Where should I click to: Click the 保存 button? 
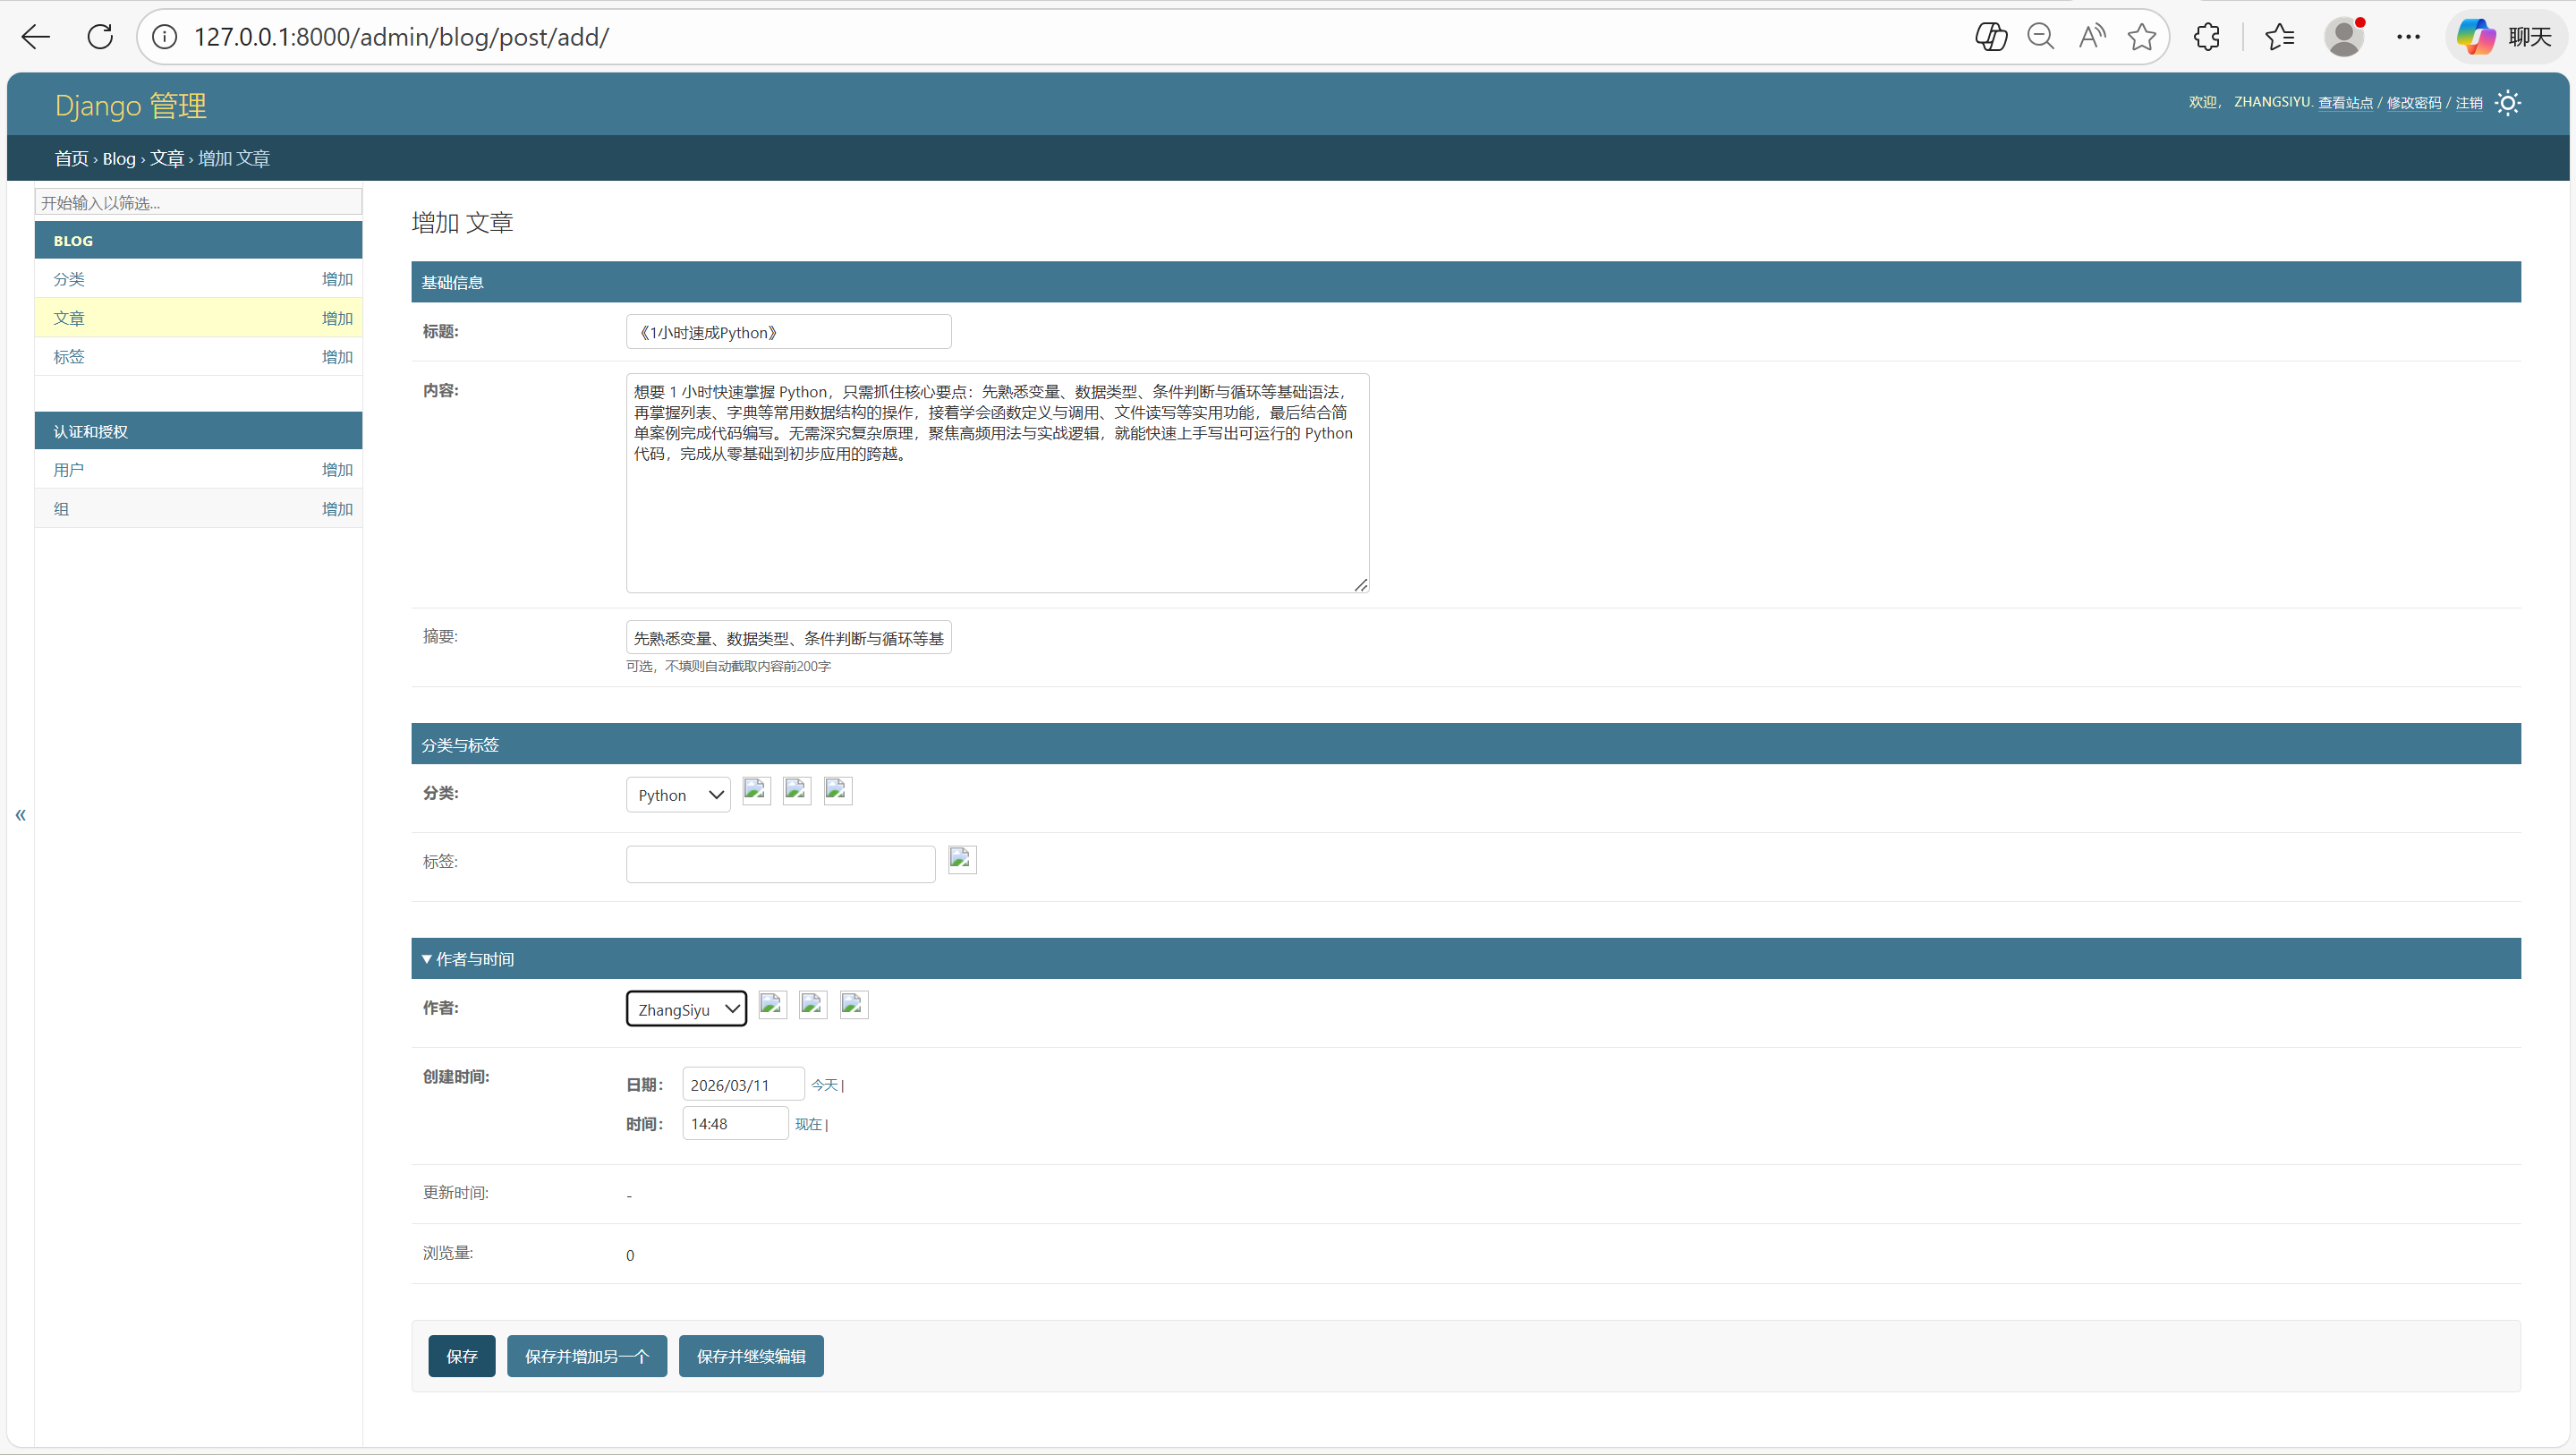[x=461, y=1356]
